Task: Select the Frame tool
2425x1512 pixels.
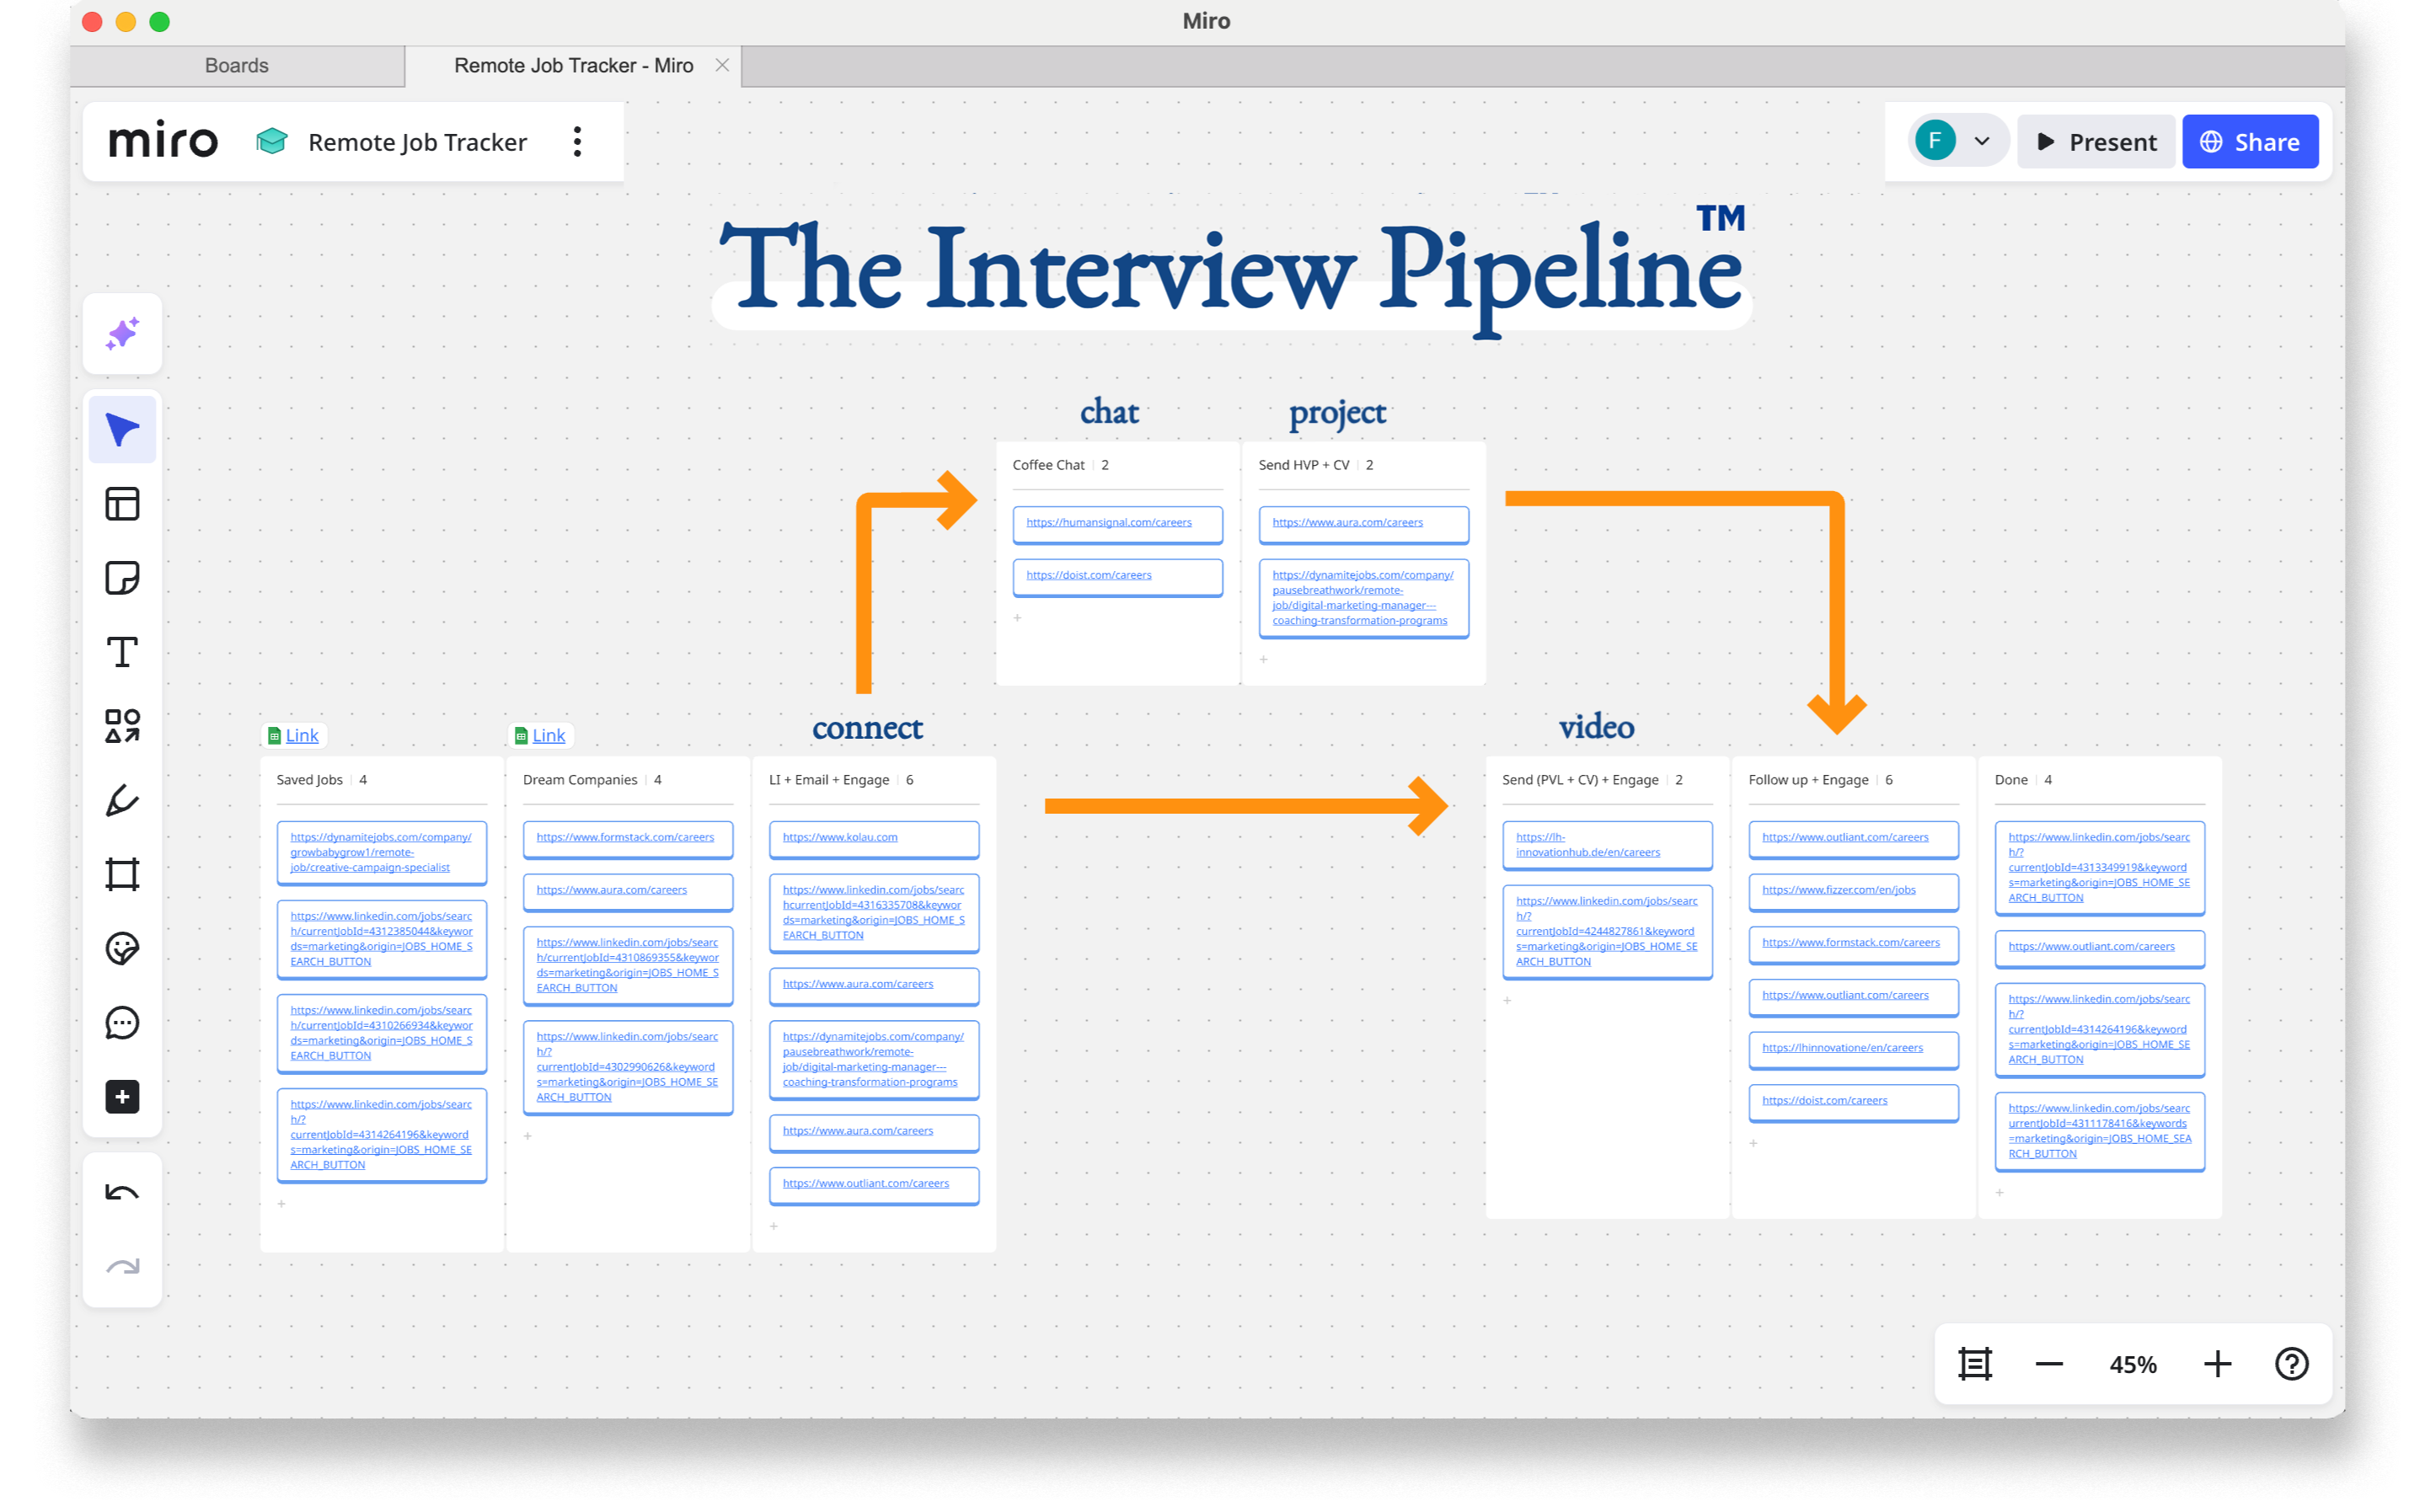Action: point(122,874)
